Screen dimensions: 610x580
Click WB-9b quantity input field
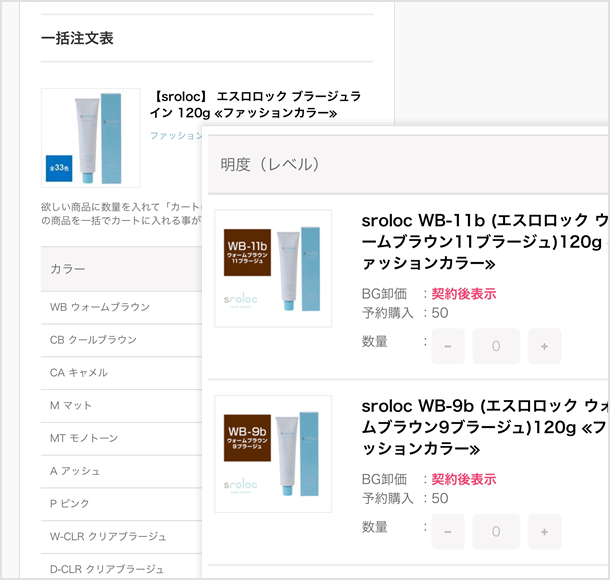click(496, 531)
